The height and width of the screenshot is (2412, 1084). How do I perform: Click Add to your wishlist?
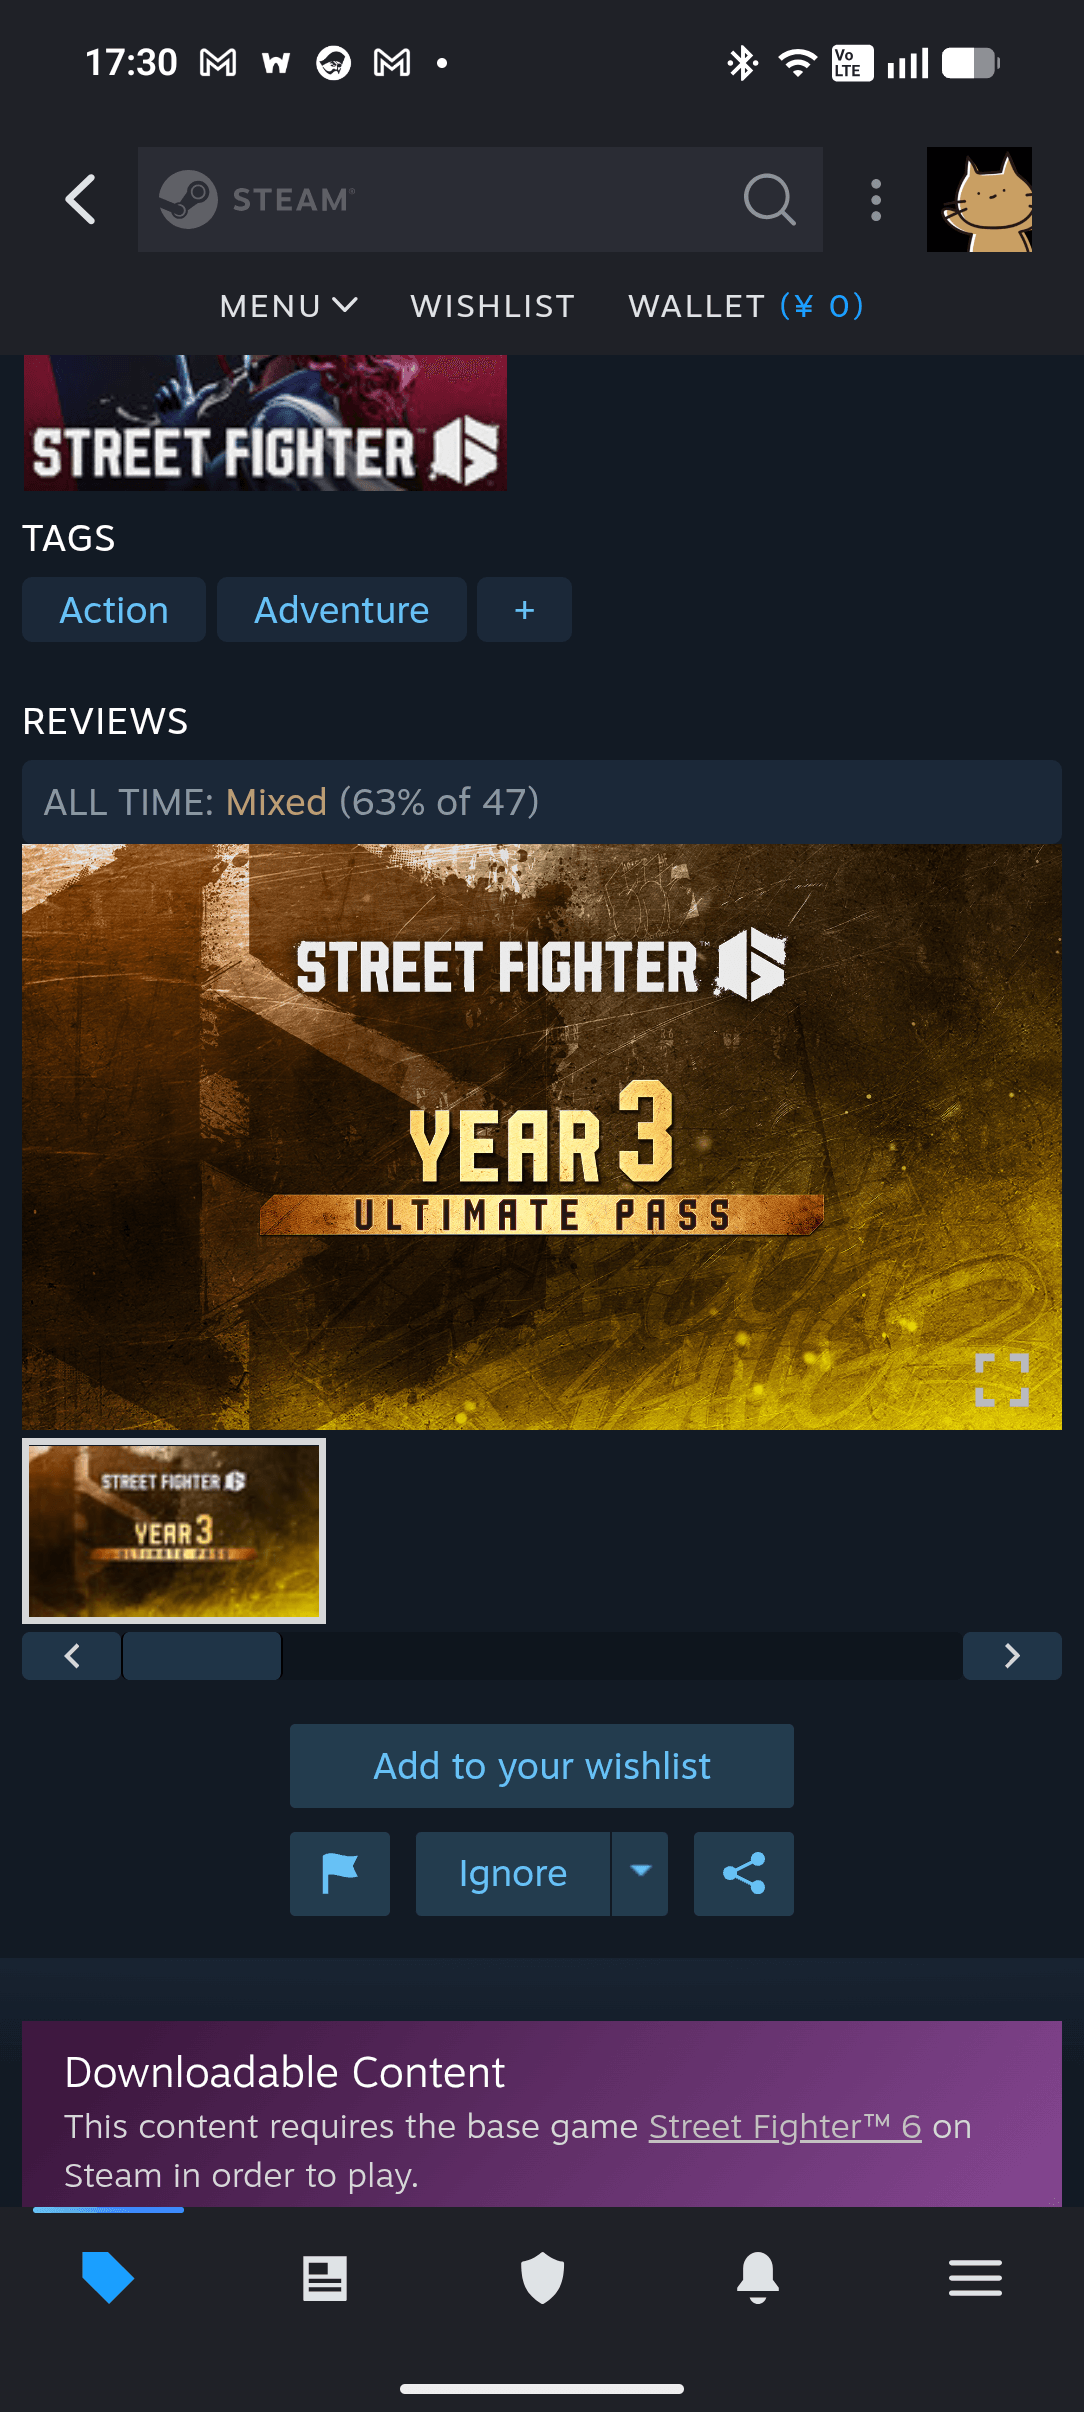click(542, 1766)
